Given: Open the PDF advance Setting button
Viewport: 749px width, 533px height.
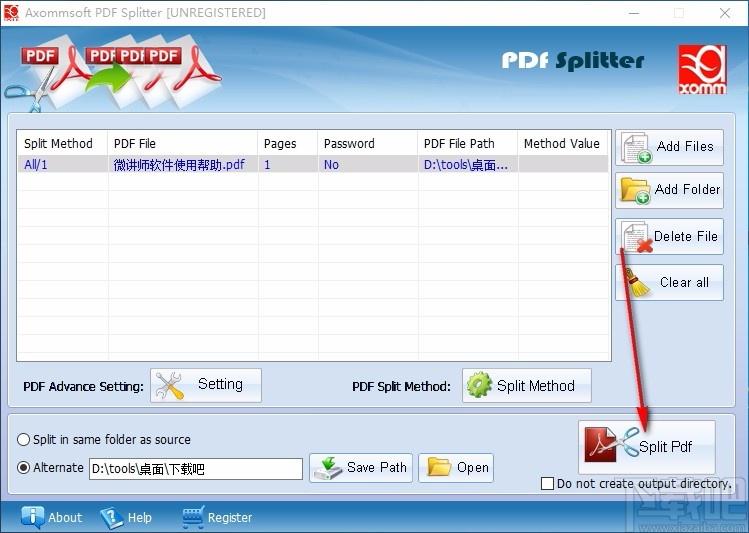Looking at the screenshot, I should pyautogui.click(x=206, y=385).
